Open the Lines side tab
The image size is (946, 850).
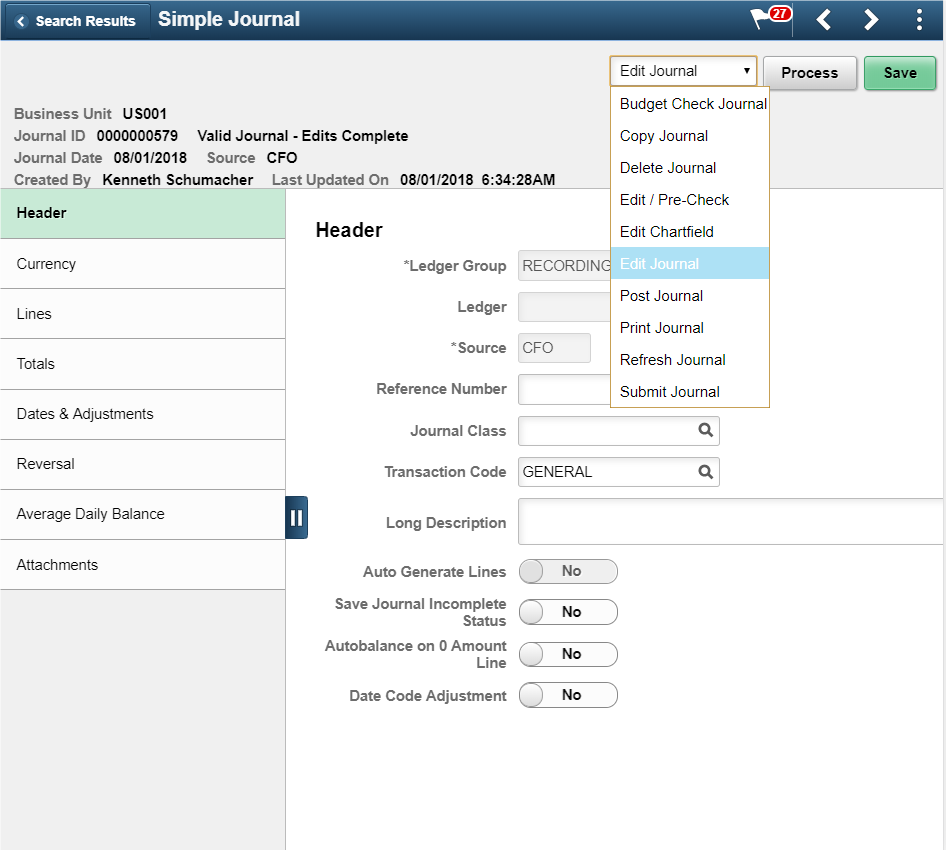tap(142, 314)
